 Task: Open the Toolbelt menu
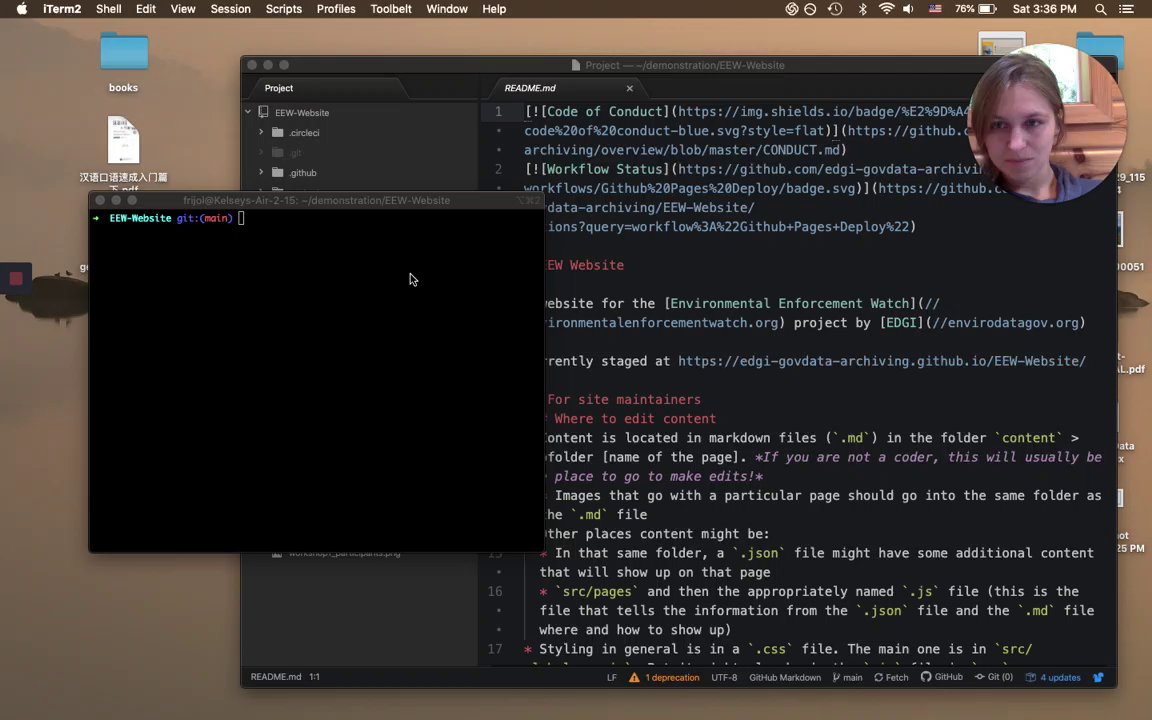pyautogui.click(x=391, y=9)
